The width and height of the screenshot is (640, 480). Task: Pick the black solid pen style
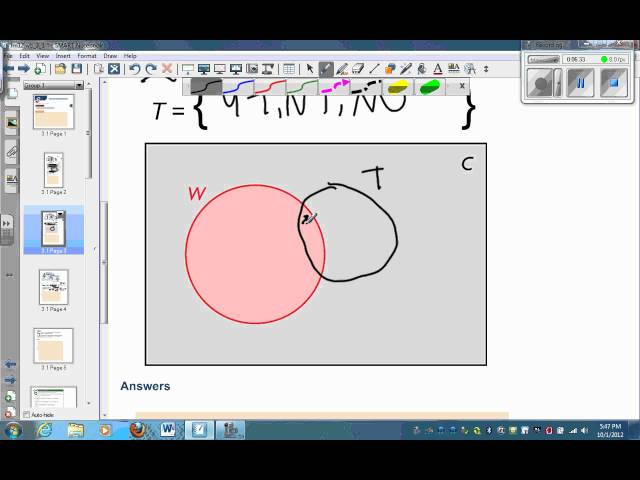click(x=207, y=87)
